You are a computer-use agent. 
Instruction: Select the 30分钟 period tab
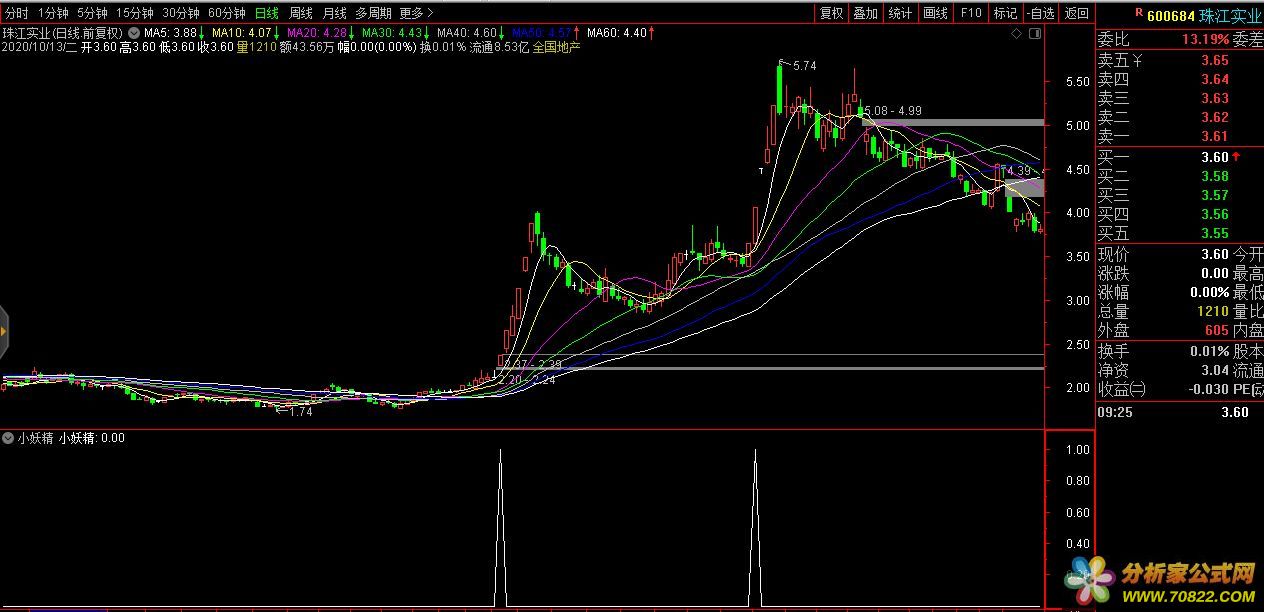tap(181, 13)
